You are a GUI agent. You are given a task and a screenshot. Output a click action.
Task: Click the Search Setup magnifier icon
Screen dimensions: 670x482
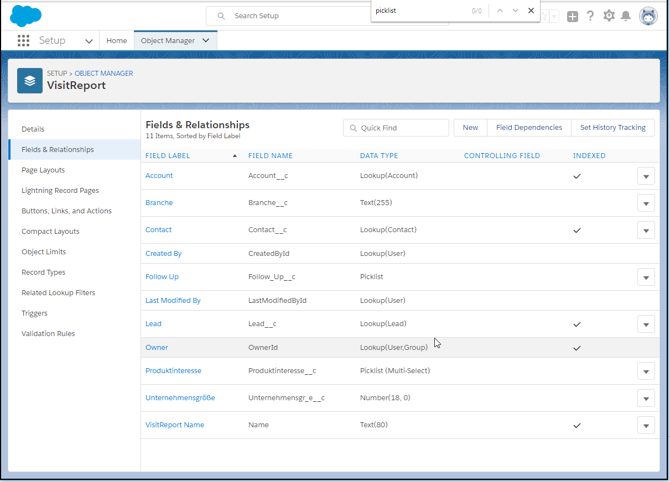point(221,16)
